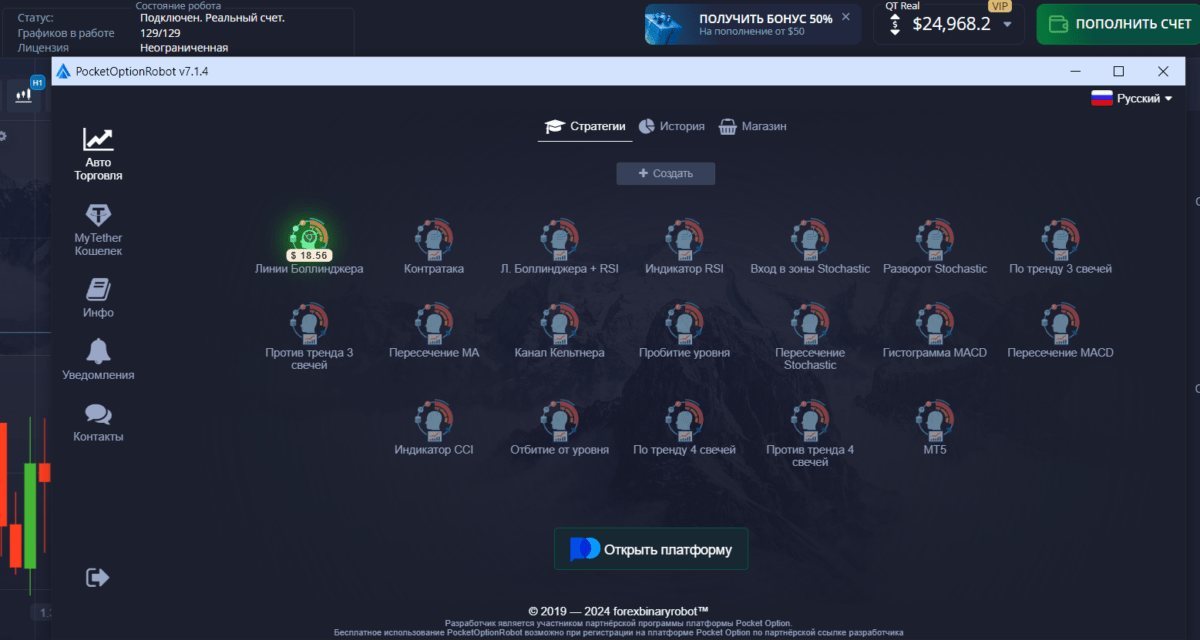Click the ПОЛУЧИТЬ БОНУС 50% banner
The width and height of the screenshot is (1200, 640).
click(752, 24)
